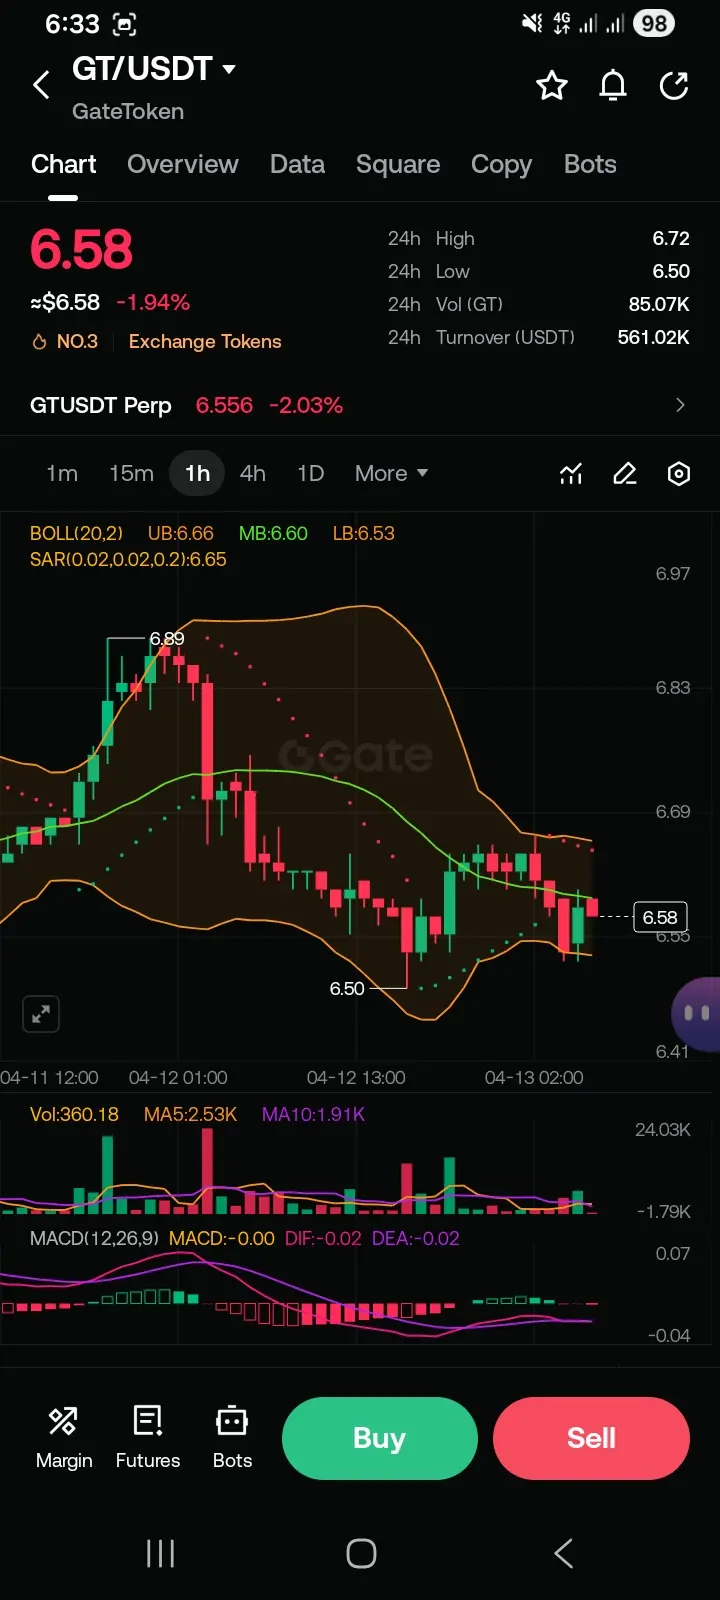Screen dimensions: 720x1600
Task: Open Bots from bottom bar
Action: (x=232, y=1438)
